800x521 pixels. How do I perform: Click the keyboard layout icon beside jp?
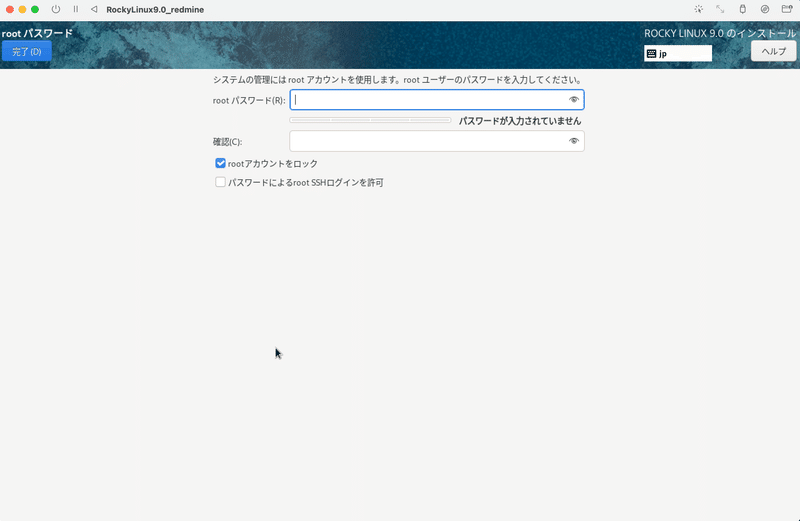click(x=652, y=54)
